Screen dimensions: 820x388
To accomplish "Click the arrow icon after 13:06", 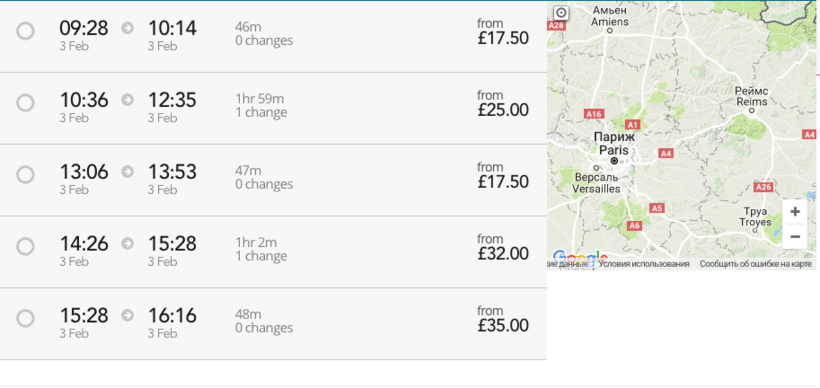I will pos(128,171).
